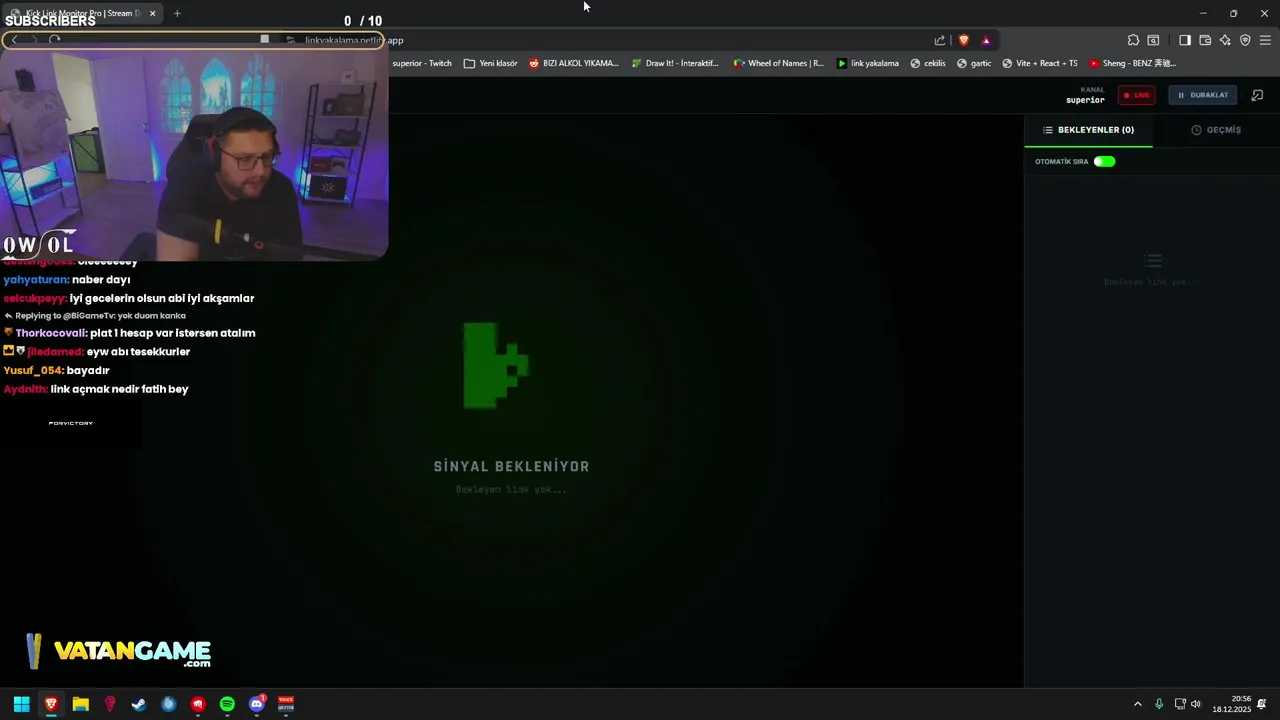The image size is (1280, 720).
Task: Open Leo AI assistant sparkle icon
Action: click(x=1225, y=40)
